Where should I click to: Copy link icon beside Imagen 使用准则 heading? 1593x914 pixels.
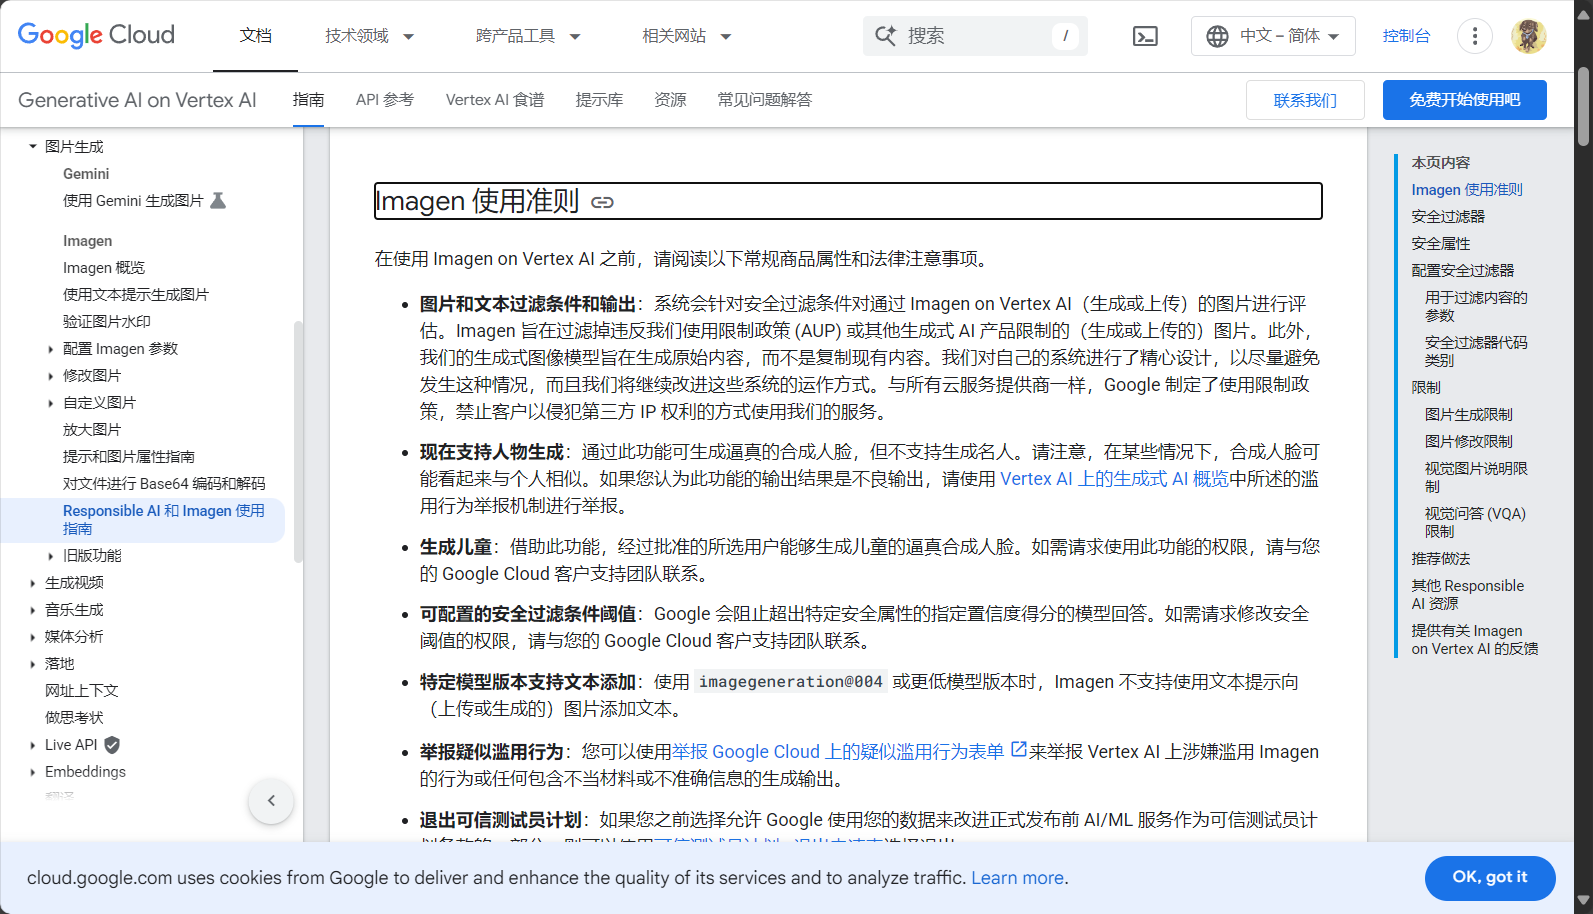point(602,202)
